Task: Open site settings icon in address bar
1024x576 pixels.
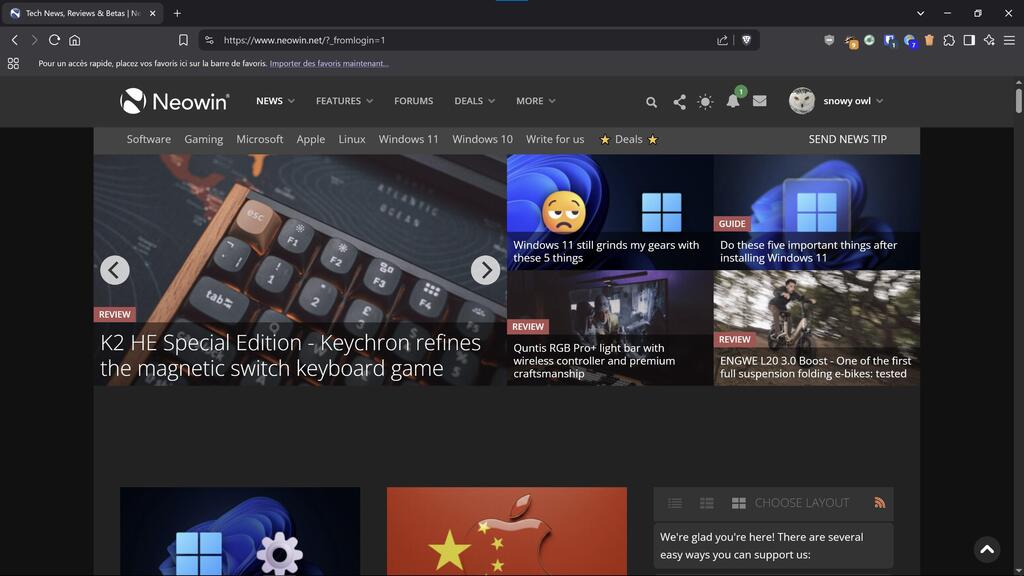Action: [209, 40]
